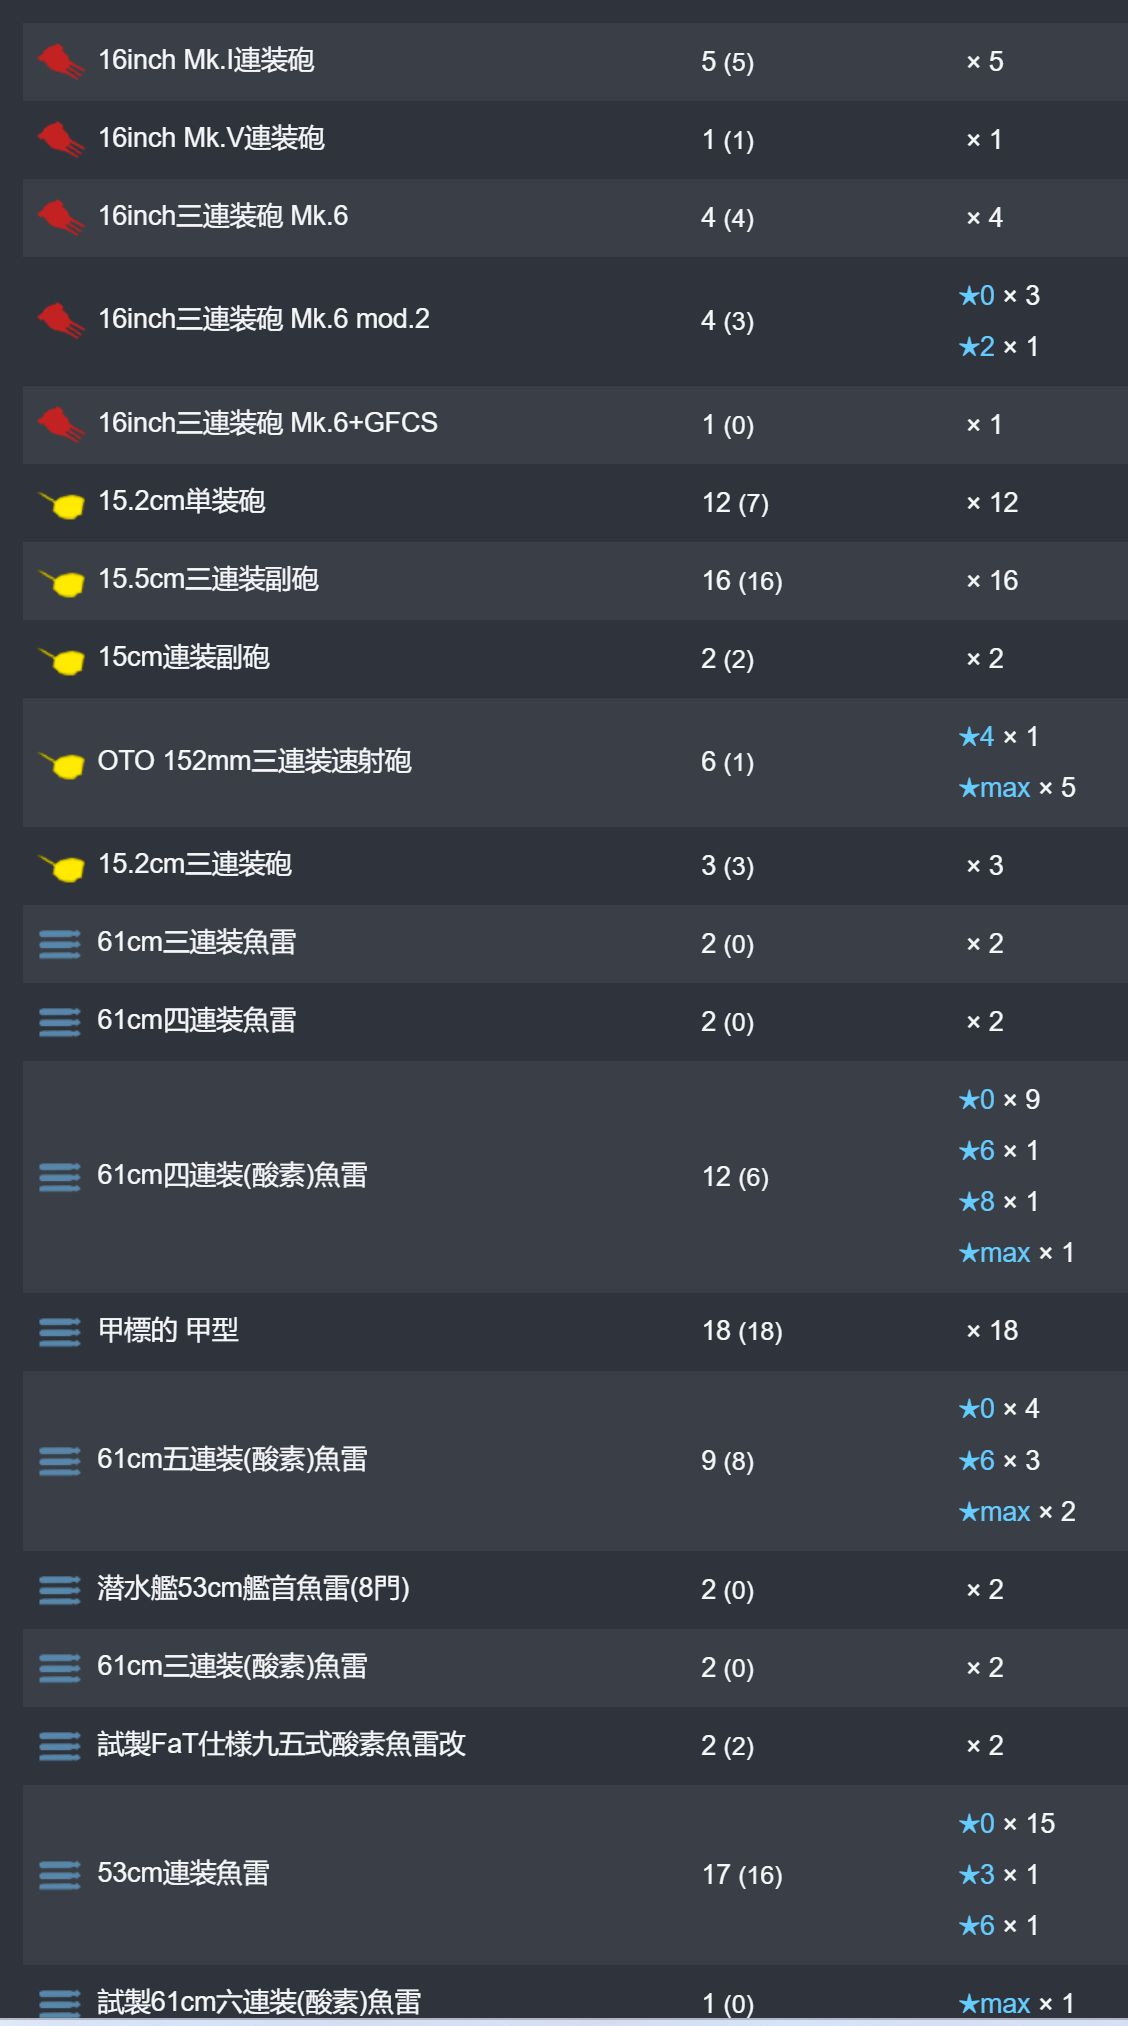This screenshot has height=2026, width=1128.
Task: Click yellow icon for 15cm連装副砲
Action: (x=61, y=659)
